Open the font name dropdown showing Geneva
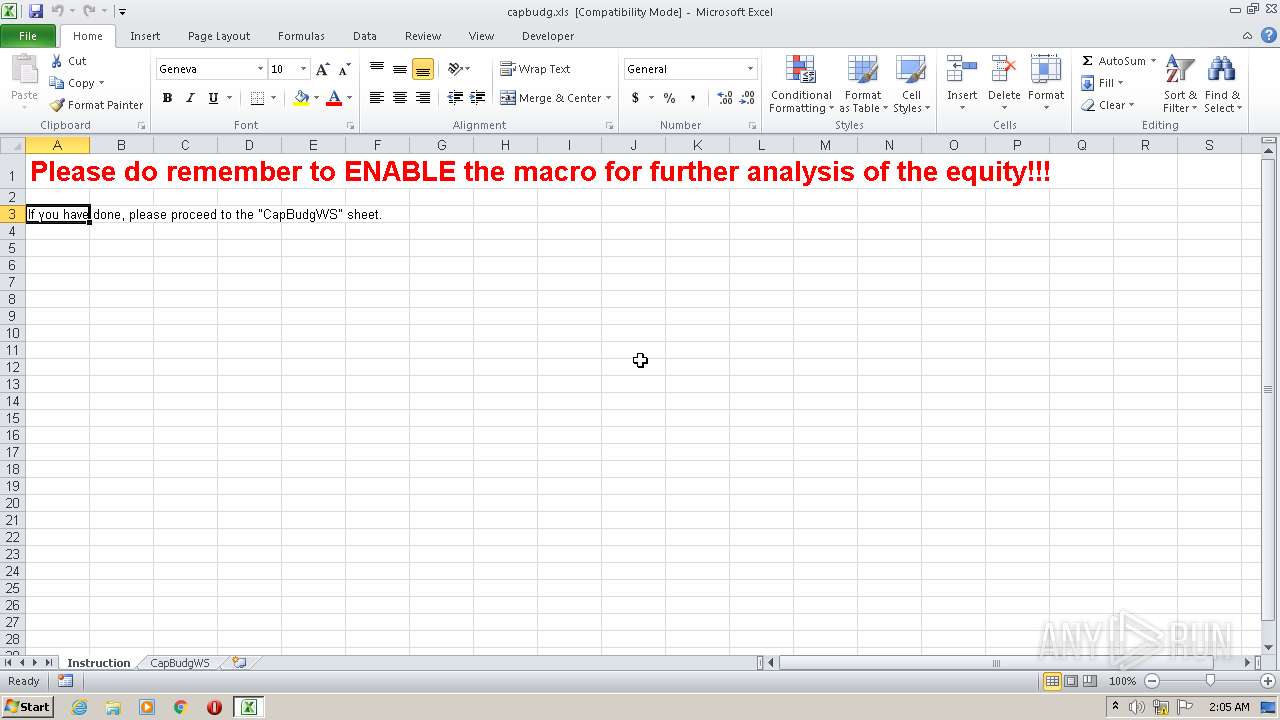Screen dimensions: 1280x720 pyautogui.click(x=260, y=69)
